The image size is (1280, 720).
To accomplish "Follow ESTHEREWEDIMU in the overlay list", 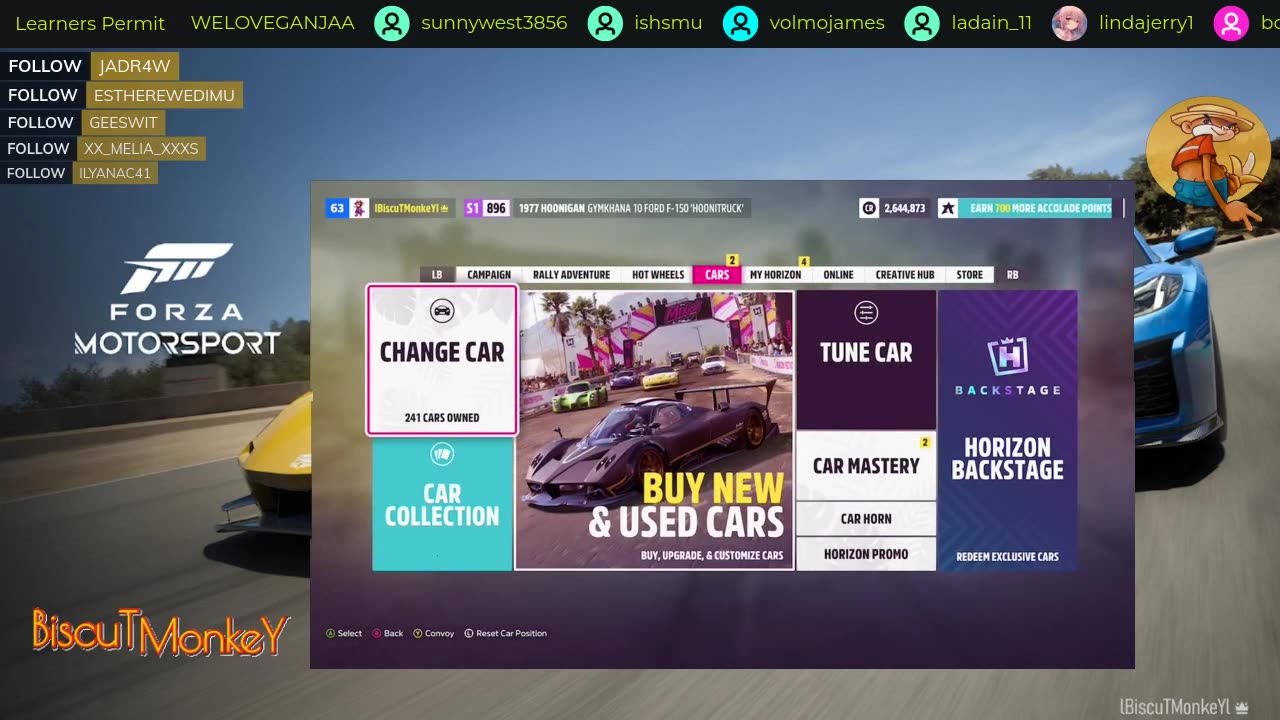I will click(x=121, y=95).
